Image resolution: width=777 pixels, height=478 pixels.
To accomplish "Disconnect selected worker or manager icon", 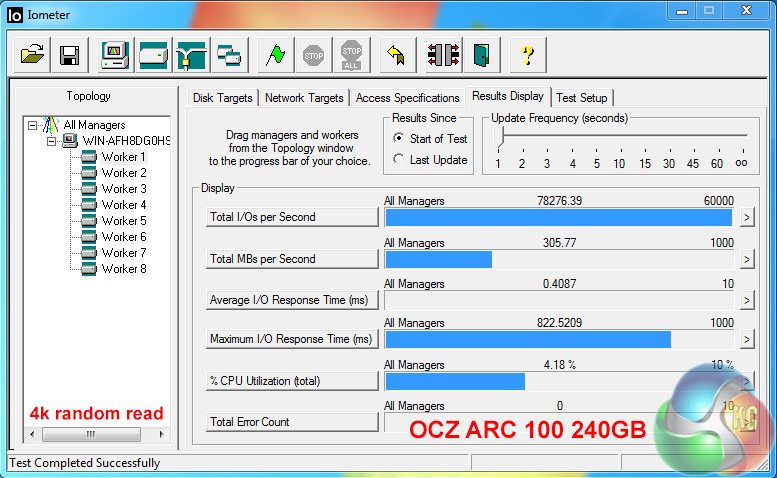I will [444, 54].
